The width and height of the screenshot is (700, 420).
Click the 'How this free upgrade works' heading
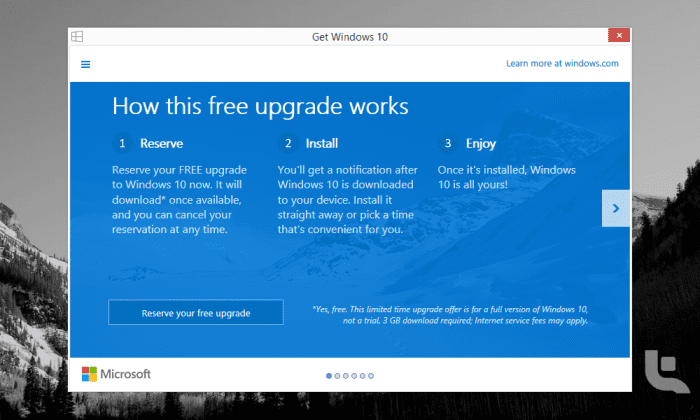tap(260, 106)
